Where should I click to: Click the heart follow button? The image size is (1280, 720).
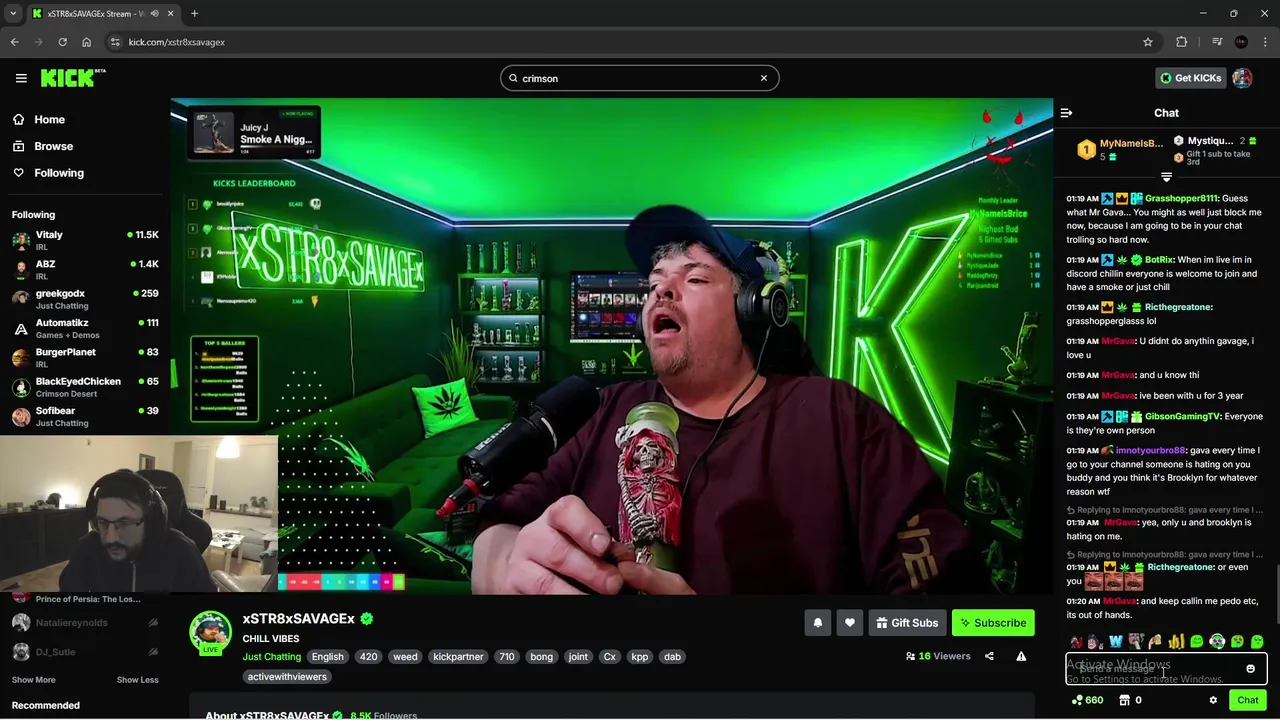tap(850, 623)
